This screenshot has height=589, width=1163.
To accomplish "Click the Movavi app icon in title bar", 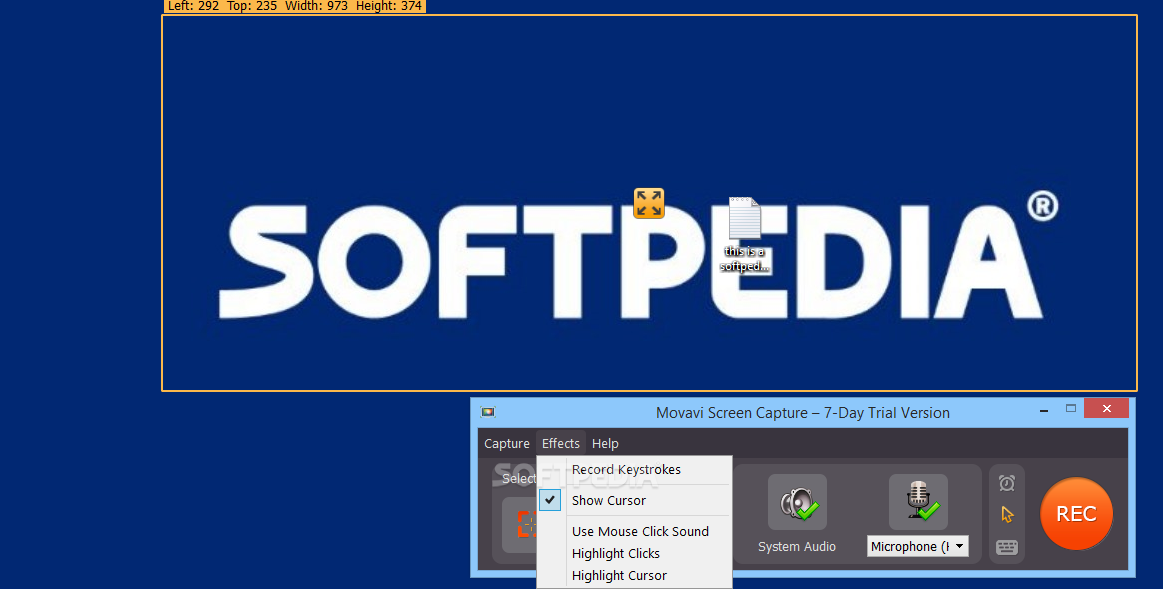I will (x=487, y=412).
